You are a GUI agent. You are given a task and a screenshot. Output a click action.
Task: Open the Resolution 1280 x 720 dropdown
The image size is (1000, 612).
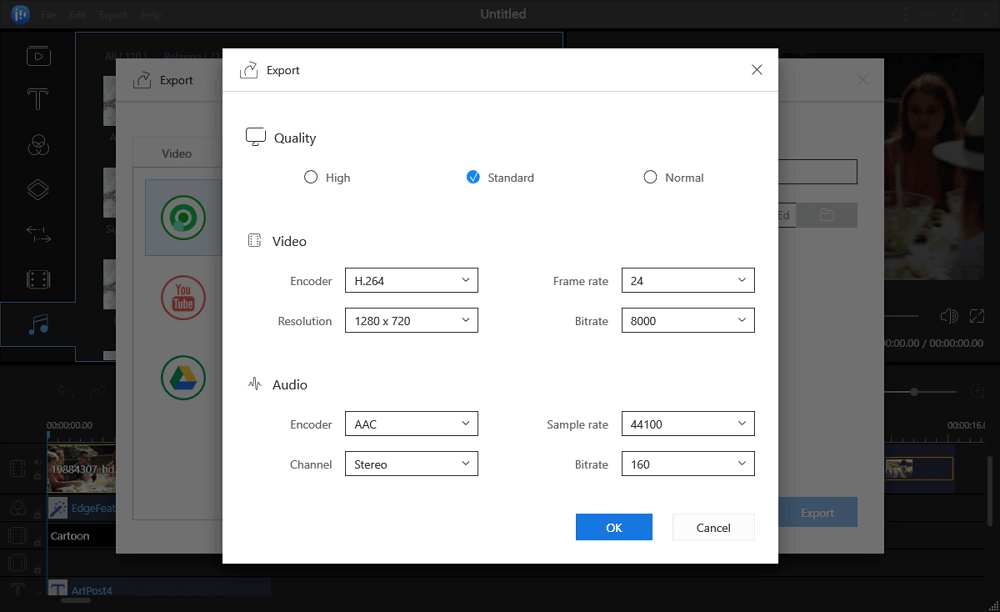point(411,321)
